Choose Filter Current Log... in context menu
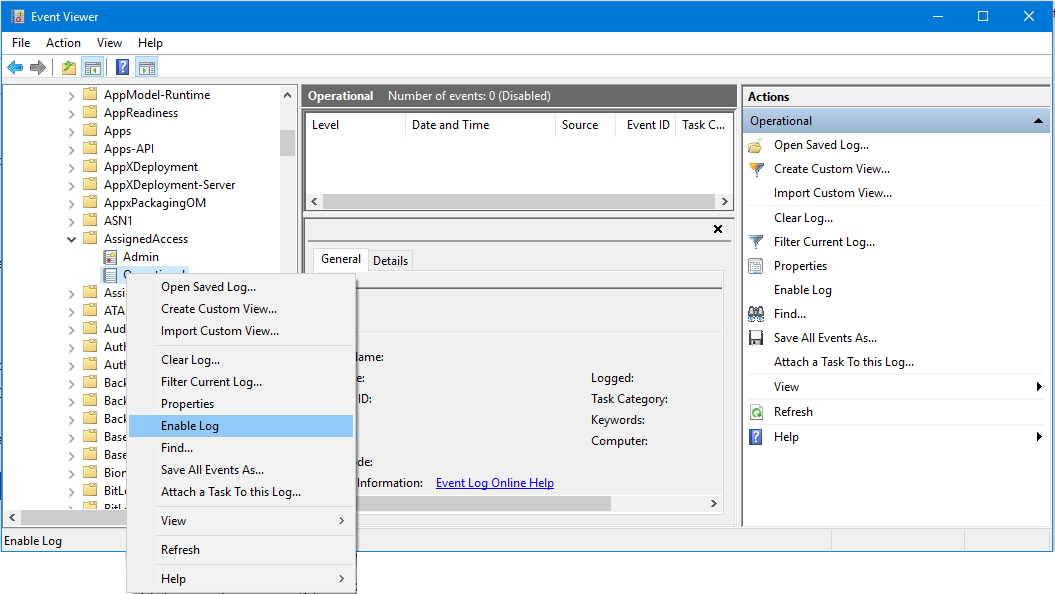 click(241, 382)
